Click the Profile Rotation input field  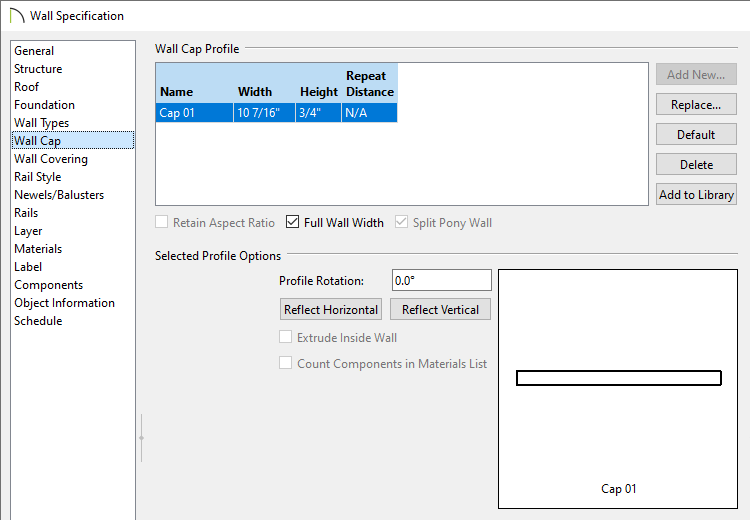pos(441,280)
